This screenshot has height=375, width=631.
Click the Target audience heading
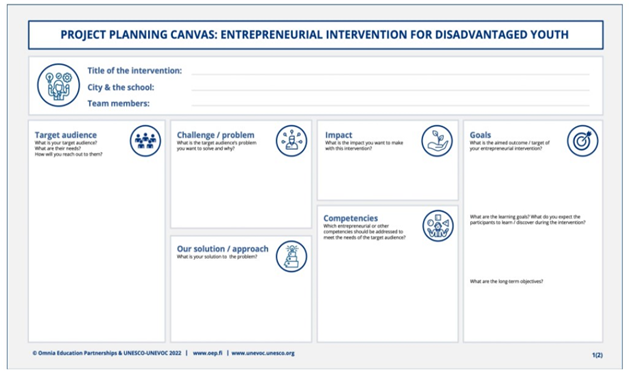click(x=66, y=135)
